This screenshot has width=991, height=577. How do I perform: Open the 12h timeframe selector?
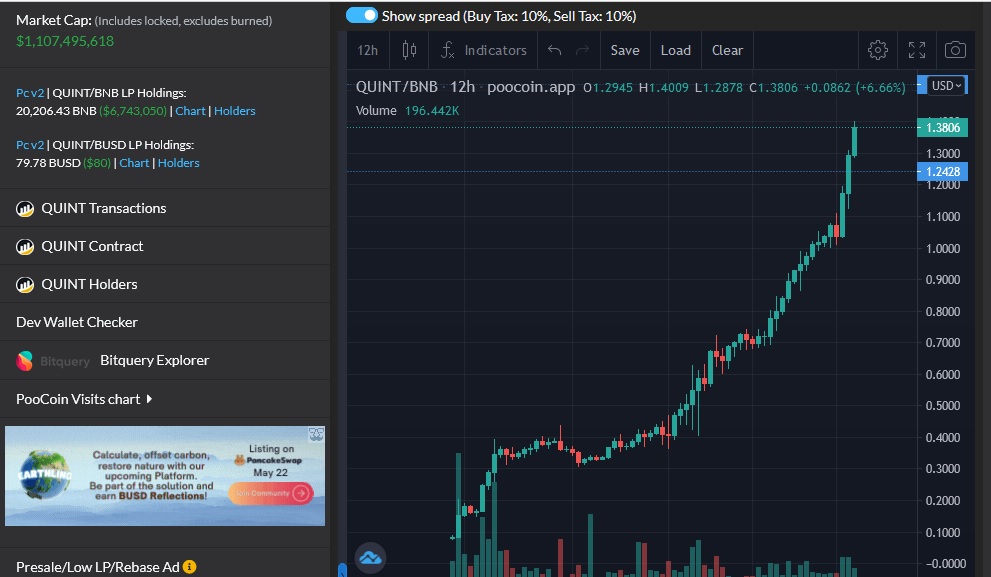tap(367, 51)
